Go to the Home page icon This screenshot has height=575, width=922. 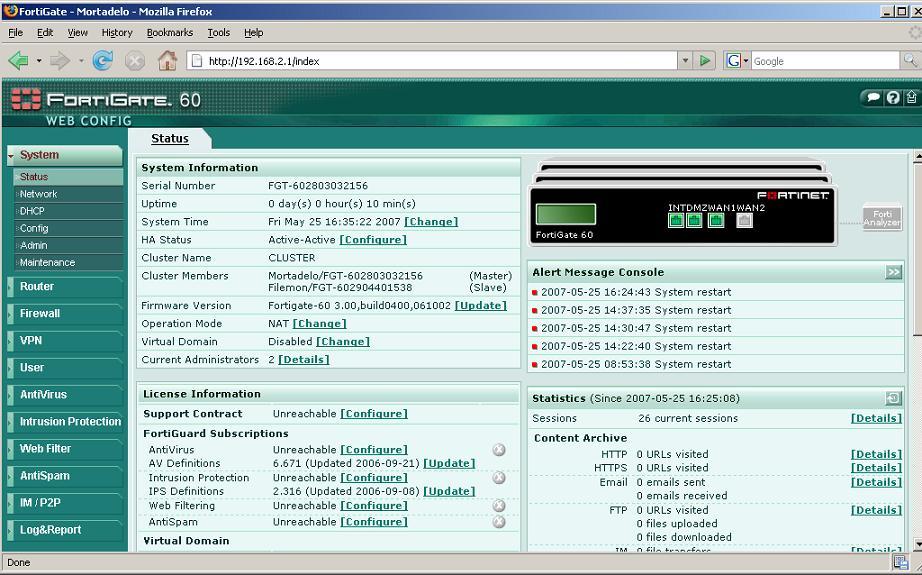point(167,60)
